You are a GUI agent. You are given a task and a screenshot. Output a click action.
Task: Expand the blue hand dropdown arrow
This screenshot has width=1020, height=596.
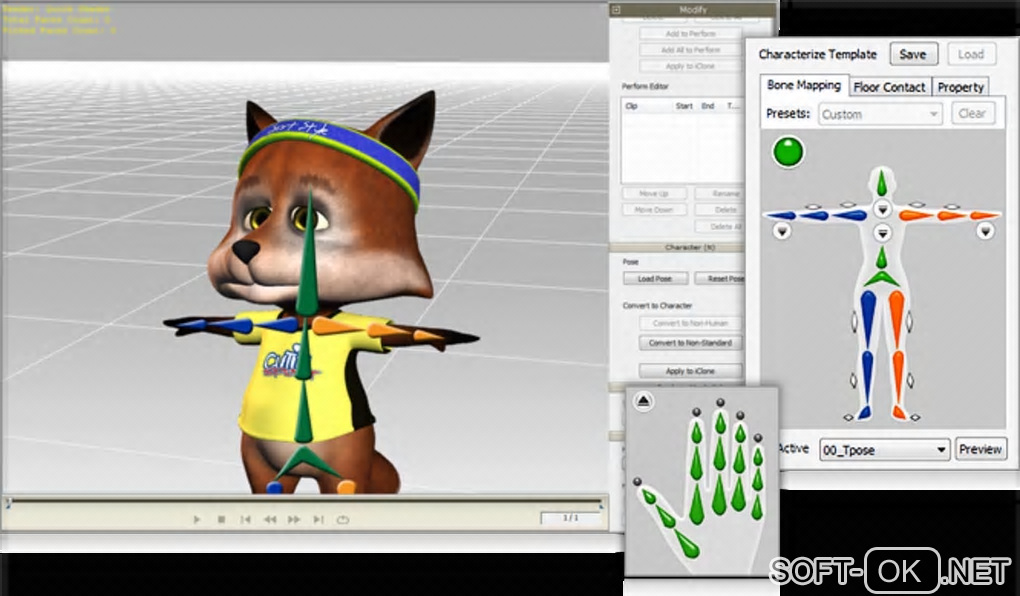click(x=782, y=231)
